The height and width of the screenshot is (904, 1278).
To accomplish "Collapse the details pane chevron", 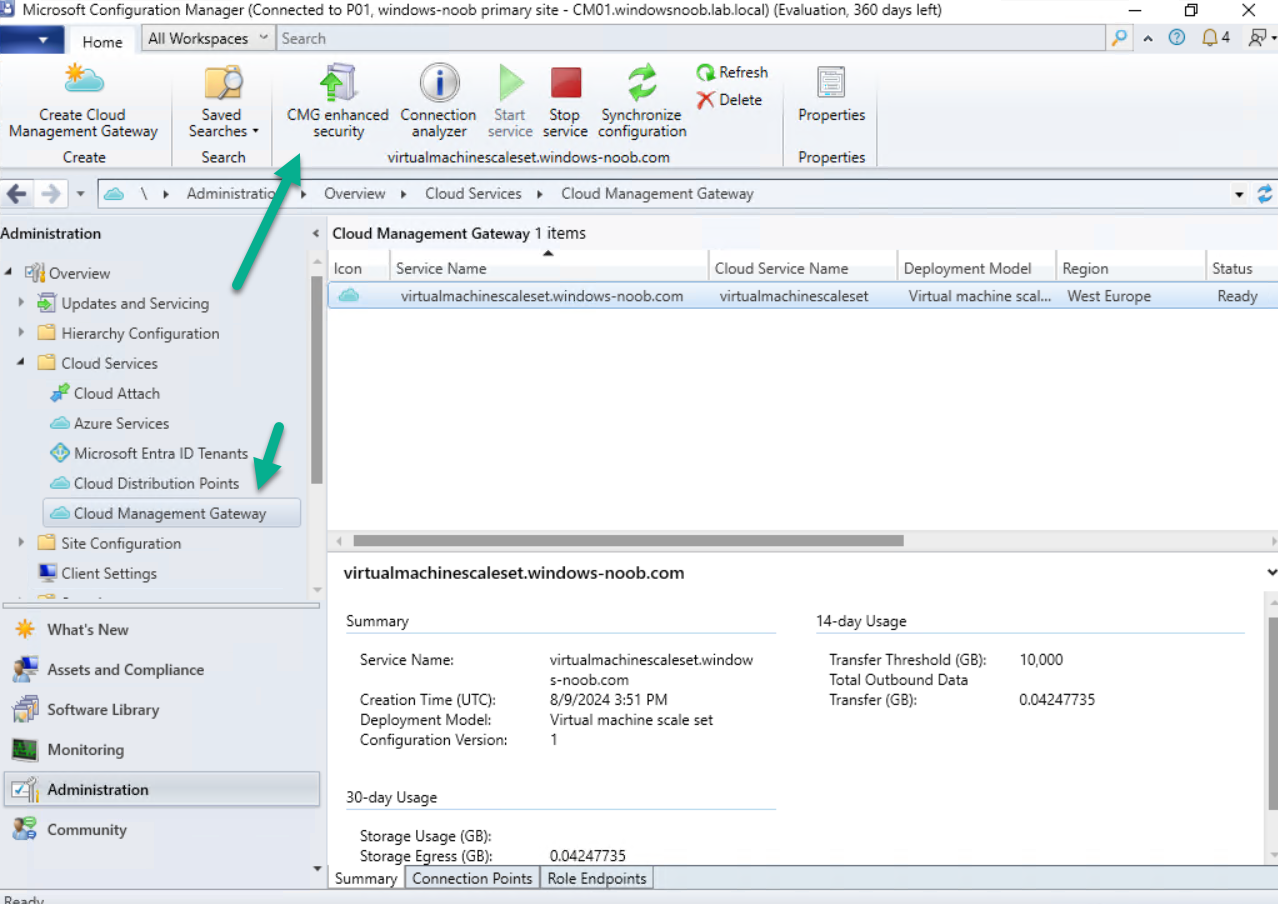I will pyautogui.click(x=1271, y=573).
